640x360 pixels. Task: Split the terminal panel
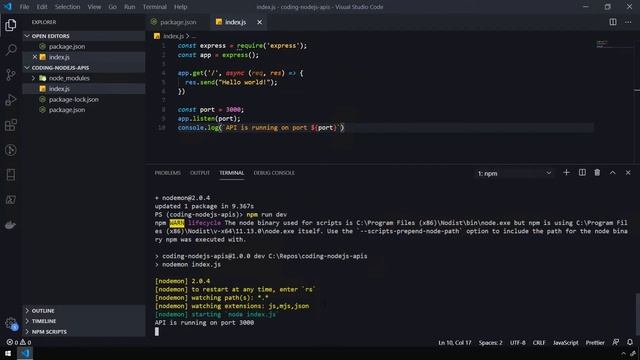[582, 173]
